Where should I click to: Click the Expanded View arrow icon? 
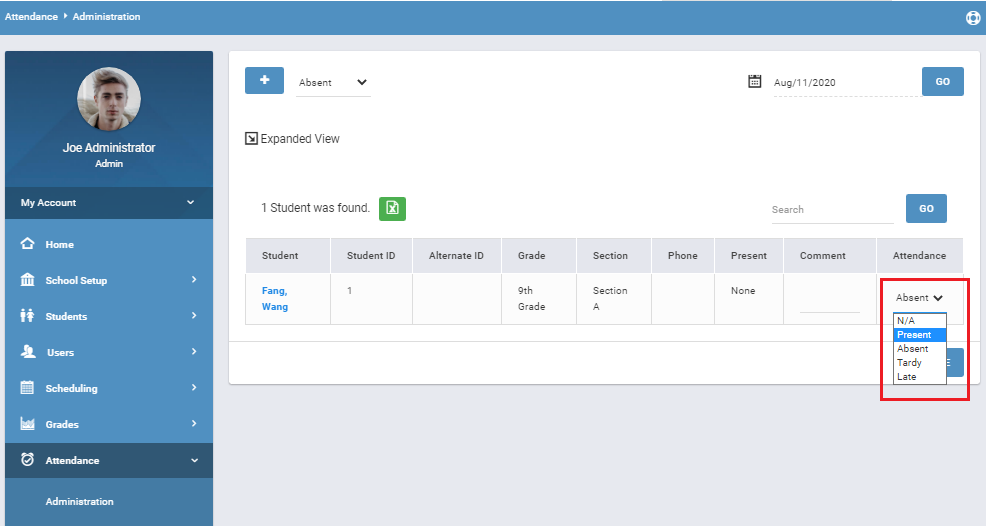251,138
